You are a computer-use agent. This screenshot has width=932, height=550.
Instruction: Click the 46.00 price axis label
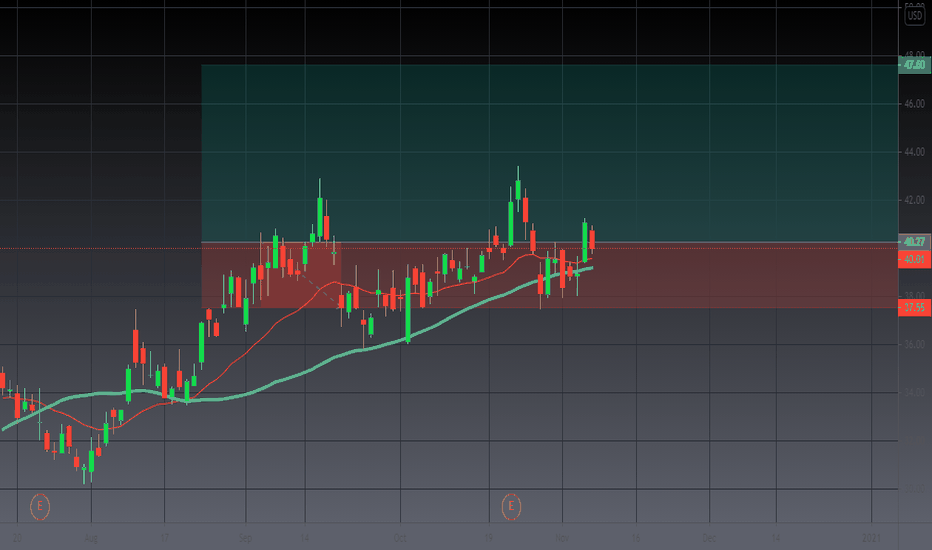pyautogui.click(x=914, y=103)
